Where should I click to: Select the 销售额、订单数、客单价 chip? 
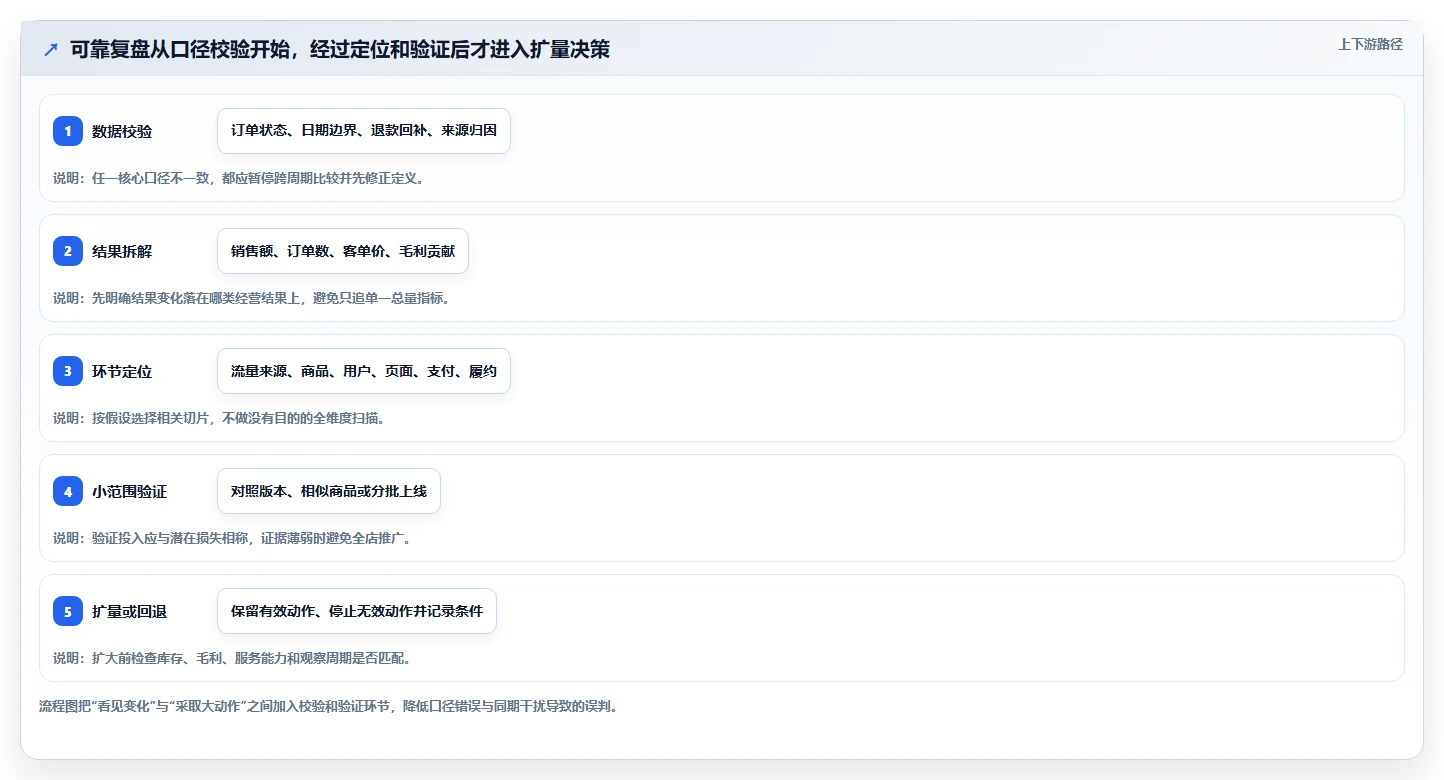[343, 251]
